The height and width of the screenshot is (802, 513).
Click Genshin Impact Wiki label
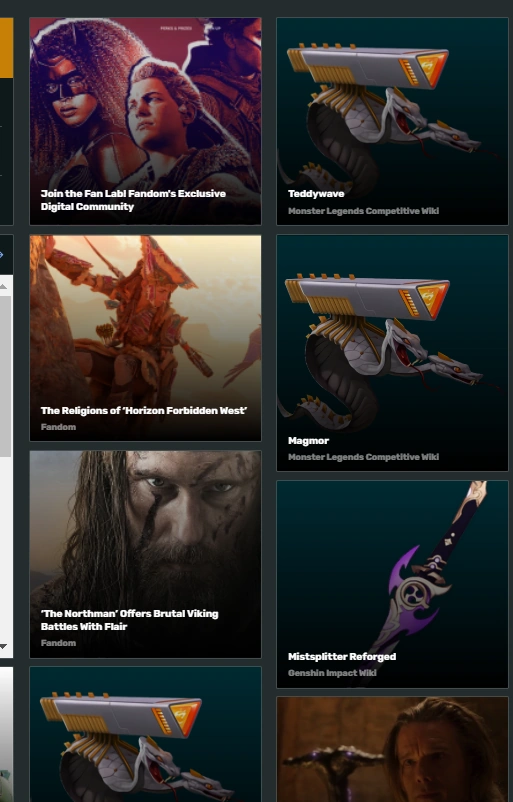(332, 673)
